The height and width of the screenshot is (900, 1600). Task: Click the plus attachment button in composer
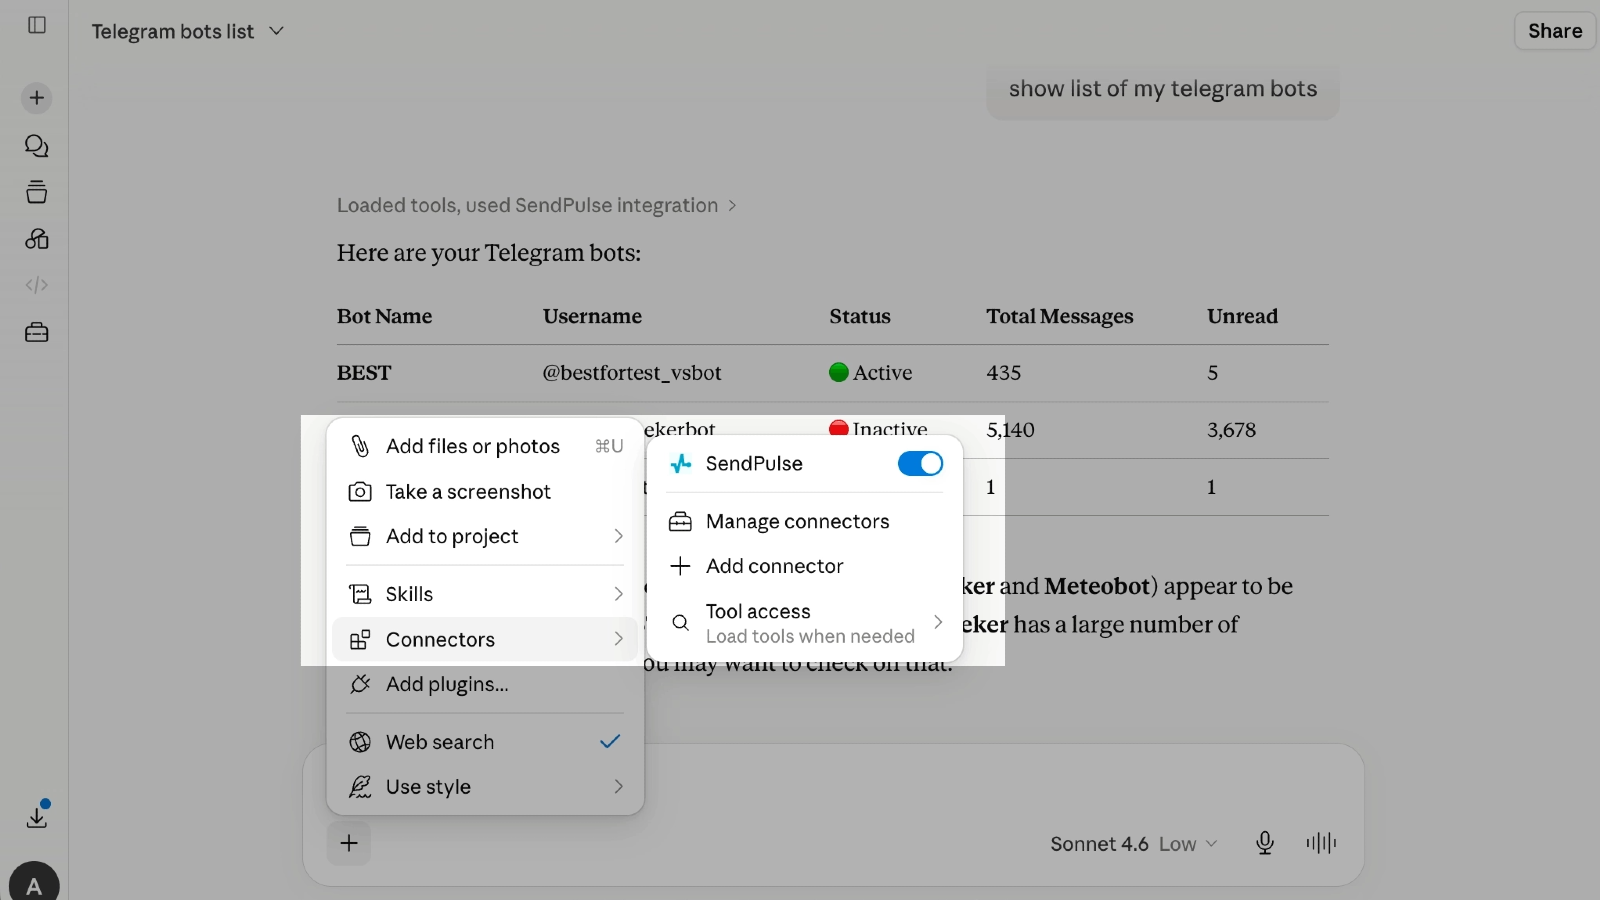(349, 843)
